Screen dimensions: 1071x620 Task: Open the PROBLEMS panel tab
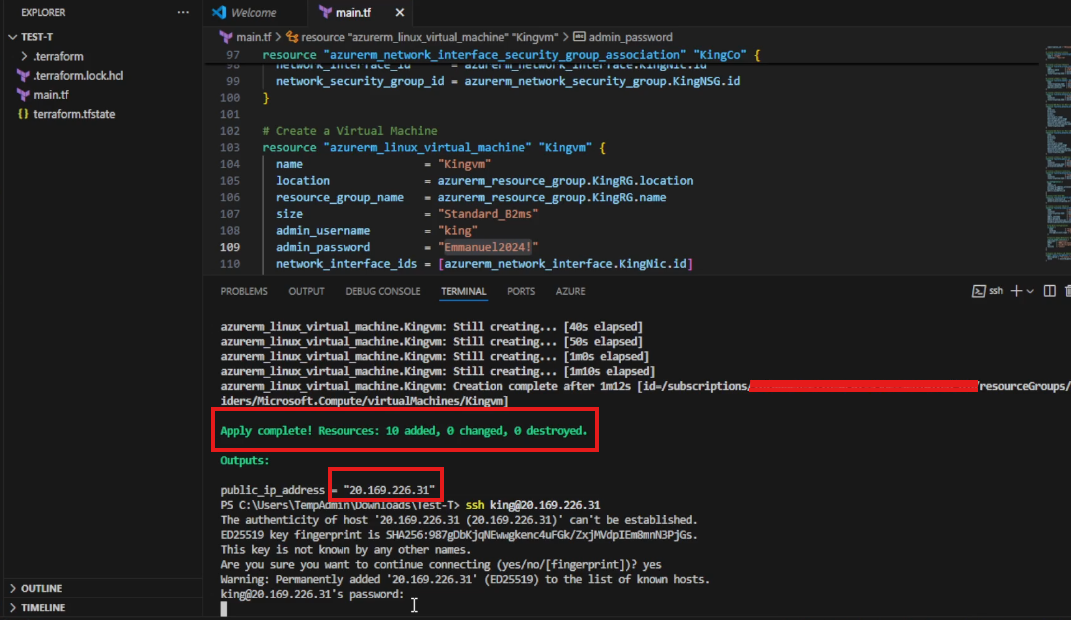pyautogui.click(x=244, y=291)
